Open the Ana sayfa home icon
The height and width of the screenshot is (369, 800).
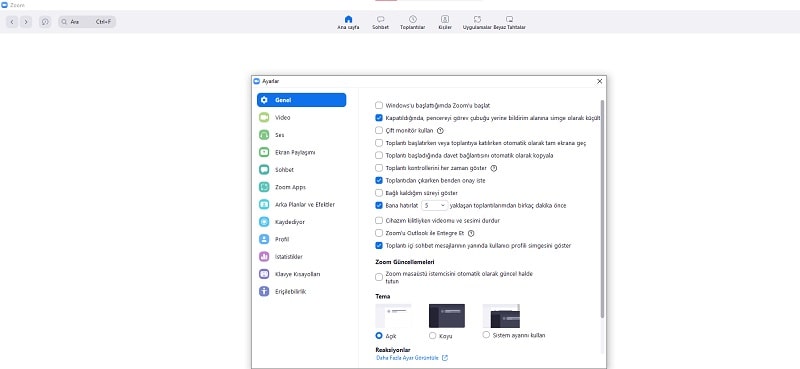point(348,19)
